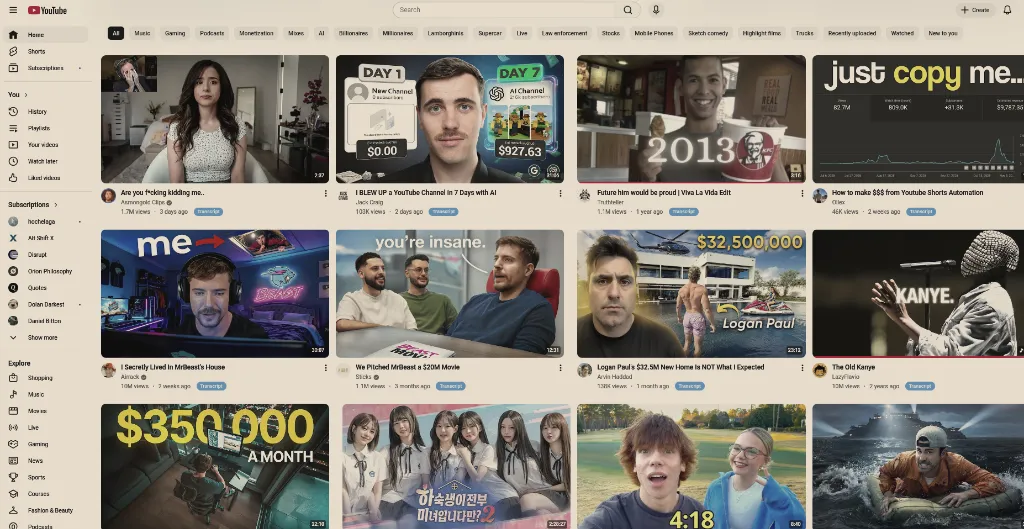Open News in Explore section
Viewport: 1024px width, 529px height.
pyautogui.click(x=45, y=460)
